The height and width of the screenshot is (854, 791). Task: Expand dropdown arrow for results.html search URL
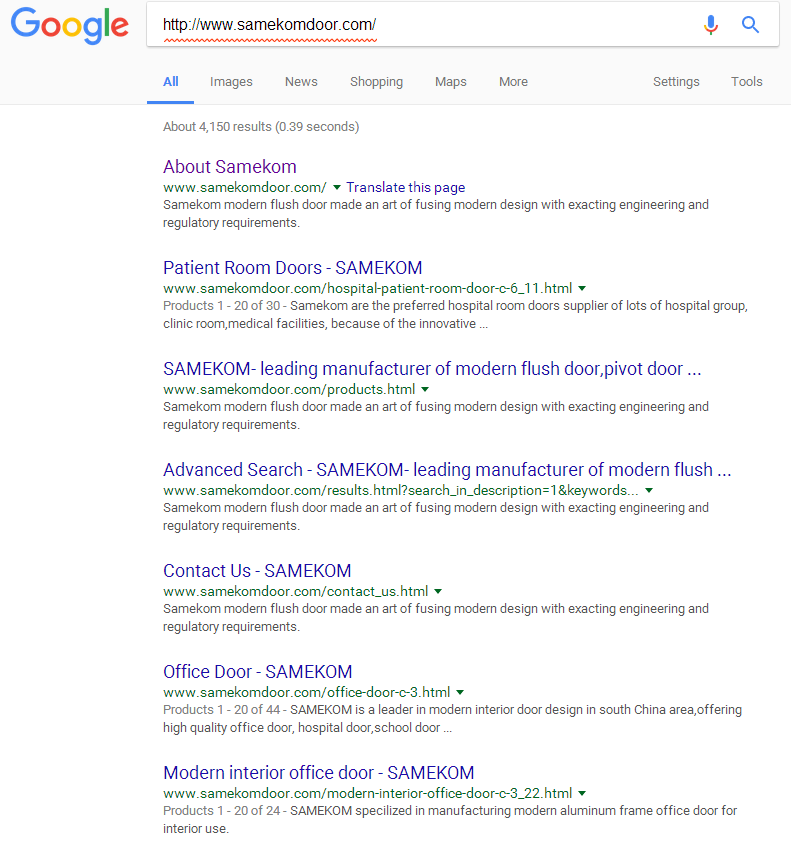click(x=649, y=490)
